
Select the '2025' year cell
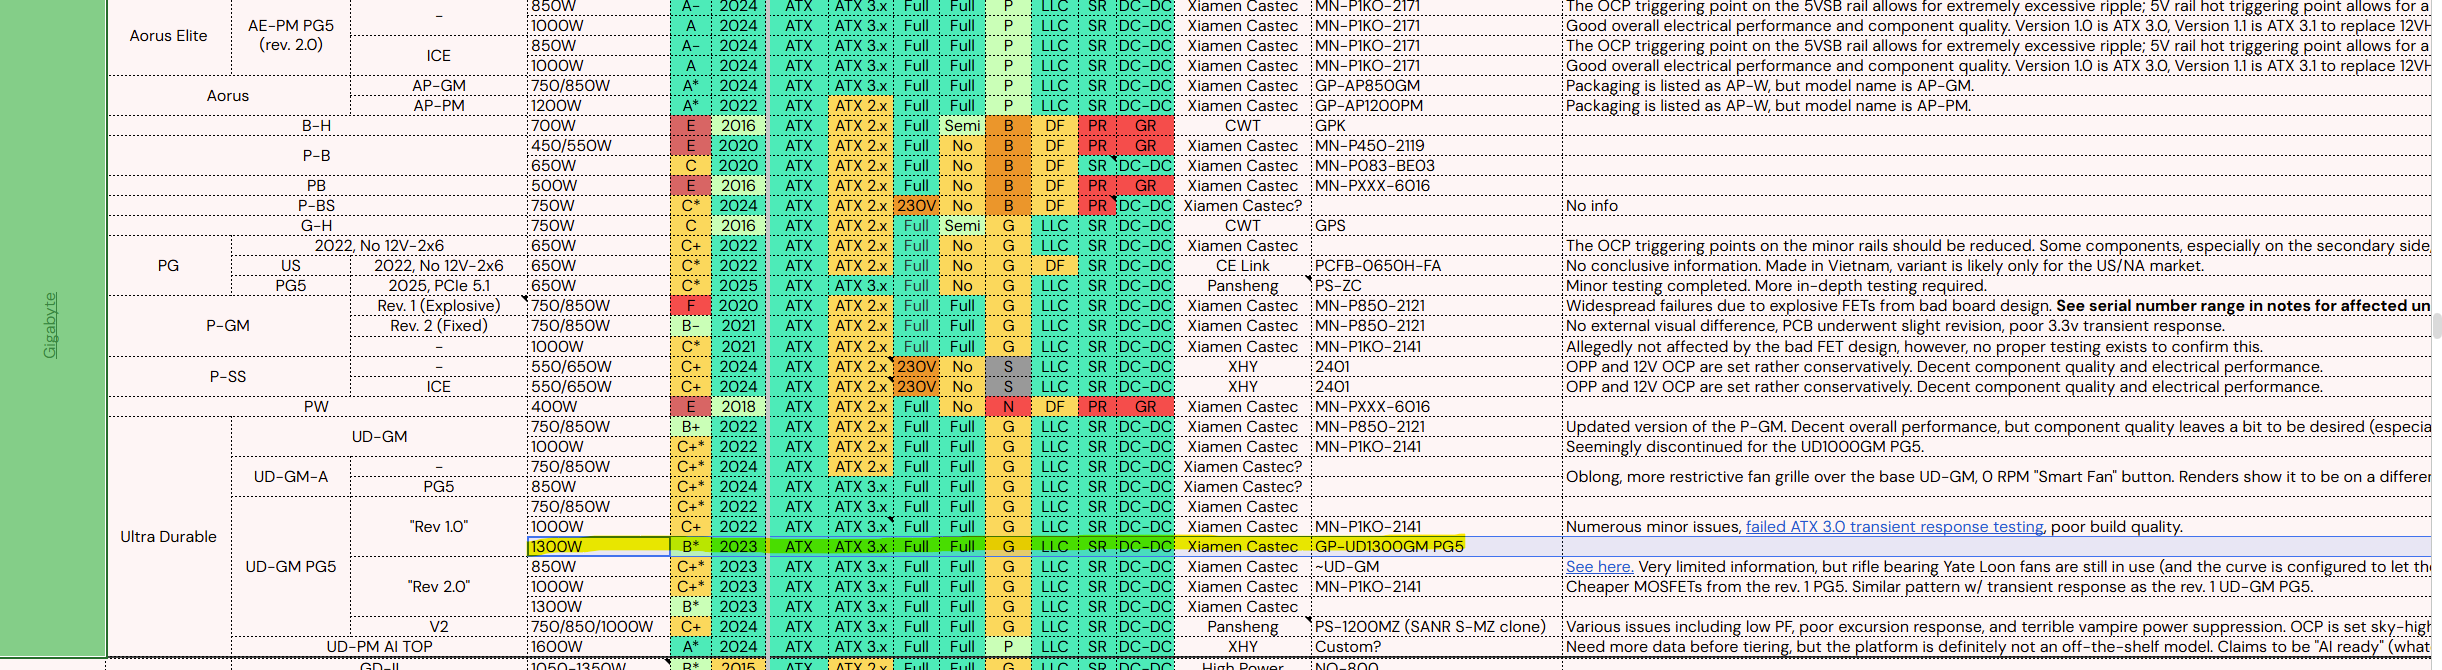coord(738,286)
